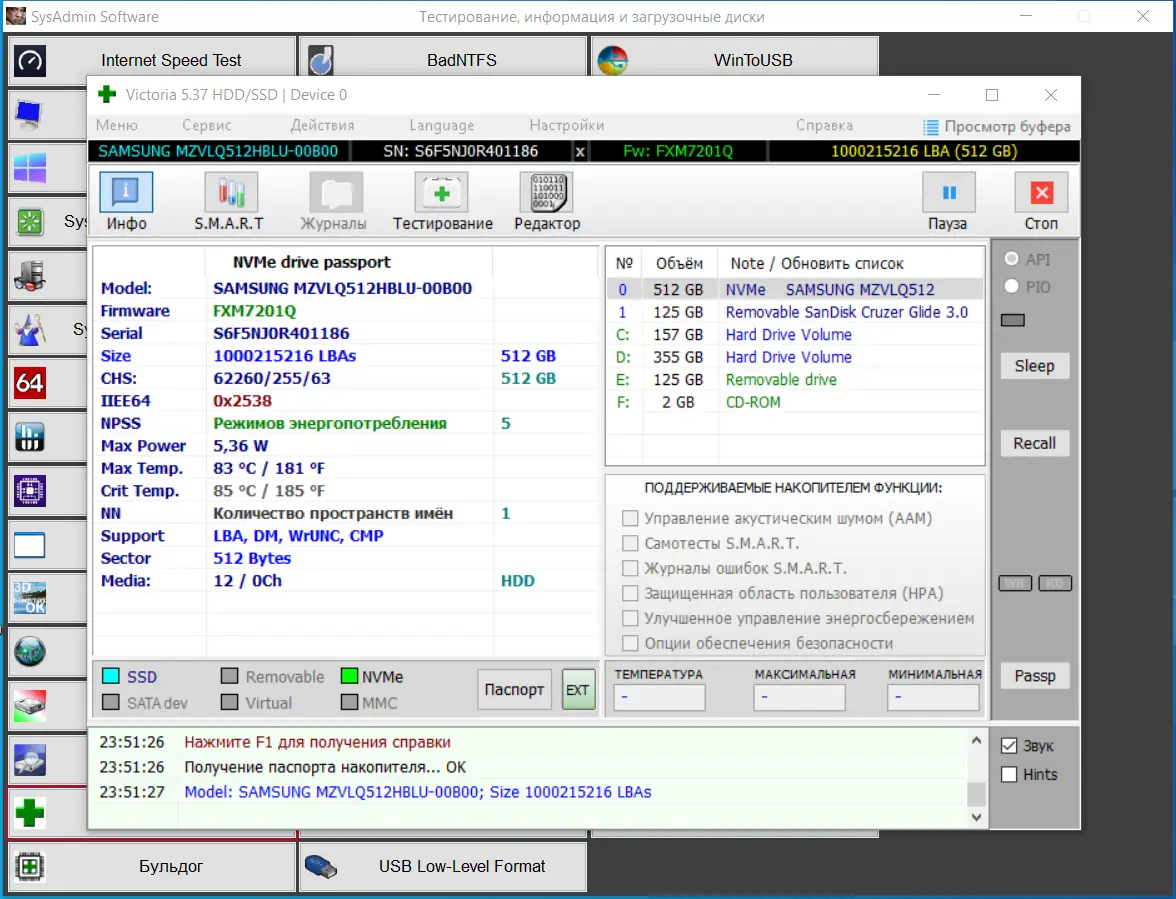
Task: Click the blank window icon in sidebar
Action: click(x=30, y=545)
